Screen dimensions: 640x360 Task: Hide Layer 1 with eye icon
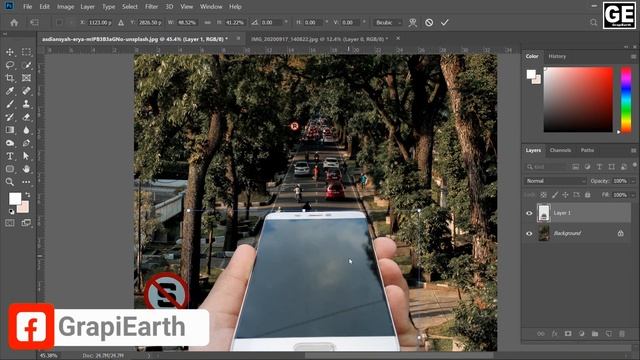point(529,213)
